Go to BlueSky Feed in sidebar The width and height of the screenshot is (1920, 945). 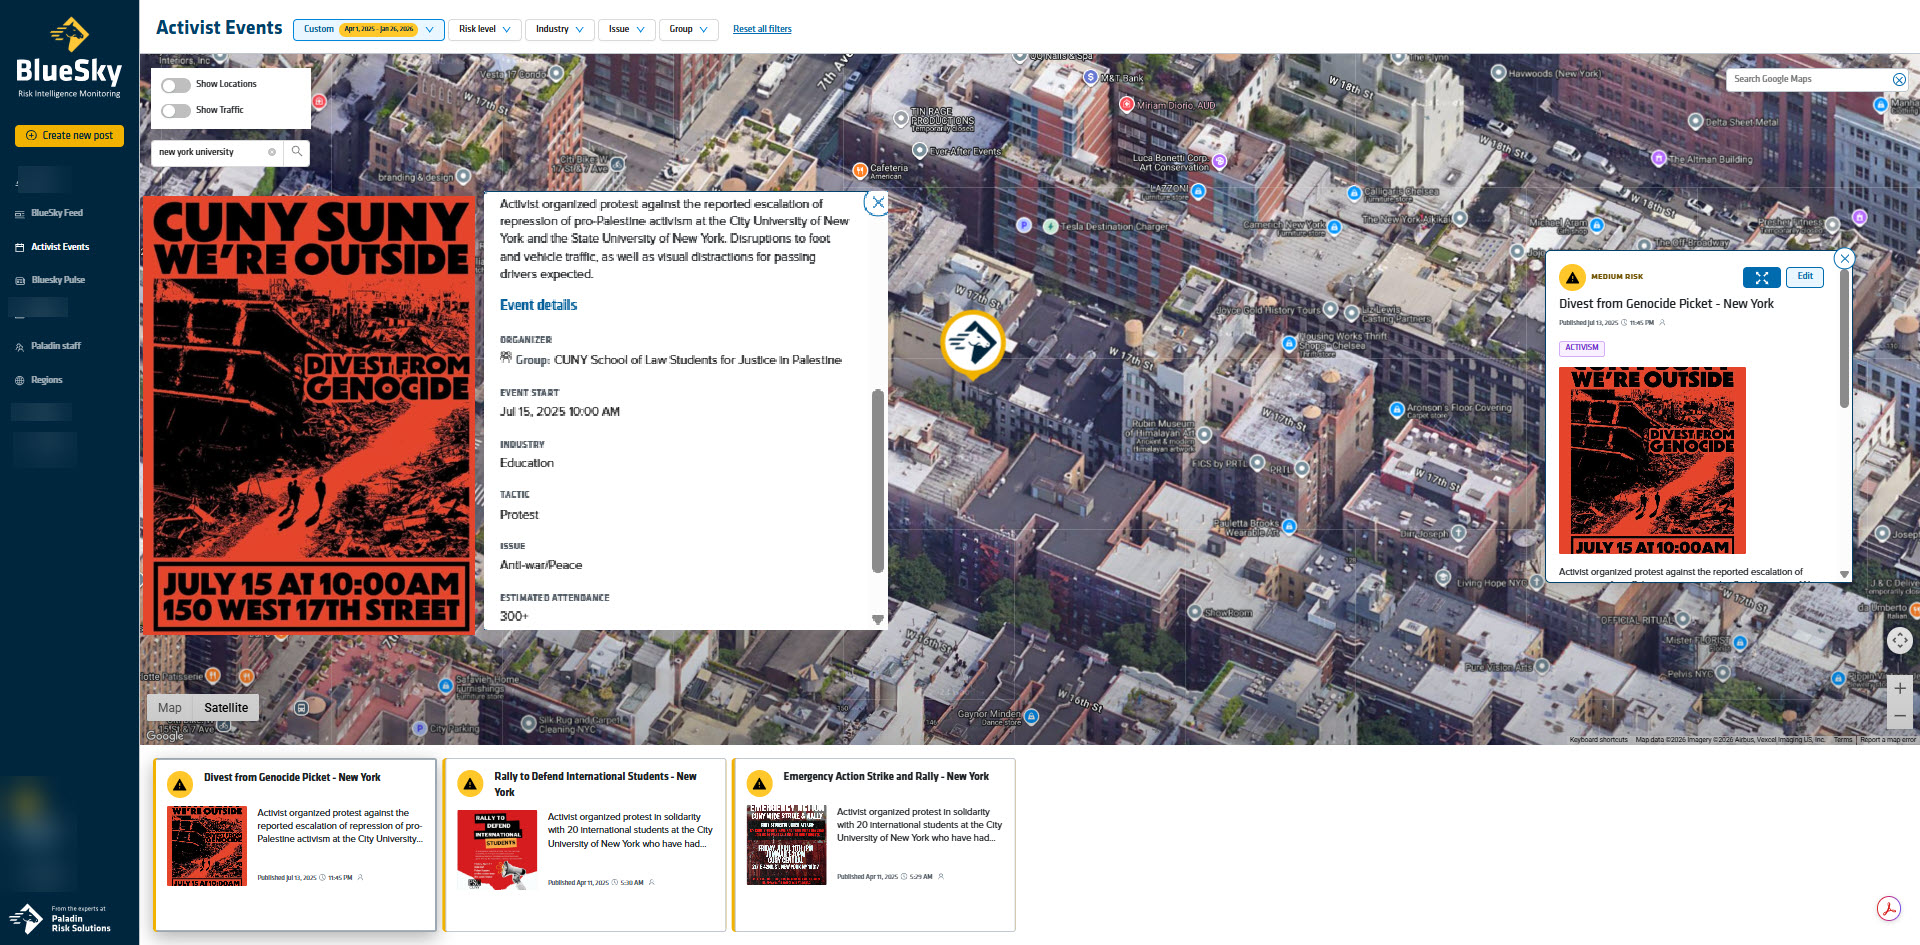[x=57, y=213]
